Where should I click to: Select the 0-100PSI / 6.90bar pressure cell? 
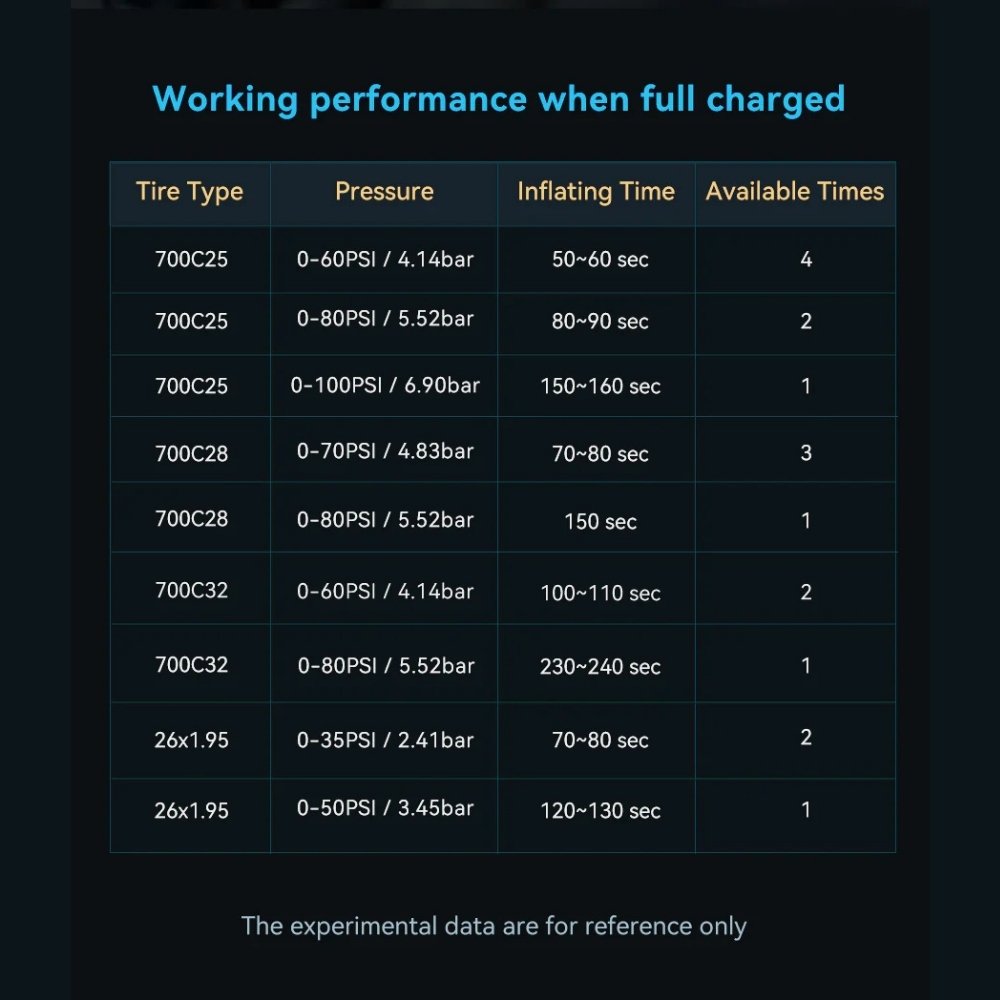pos(385,385)
